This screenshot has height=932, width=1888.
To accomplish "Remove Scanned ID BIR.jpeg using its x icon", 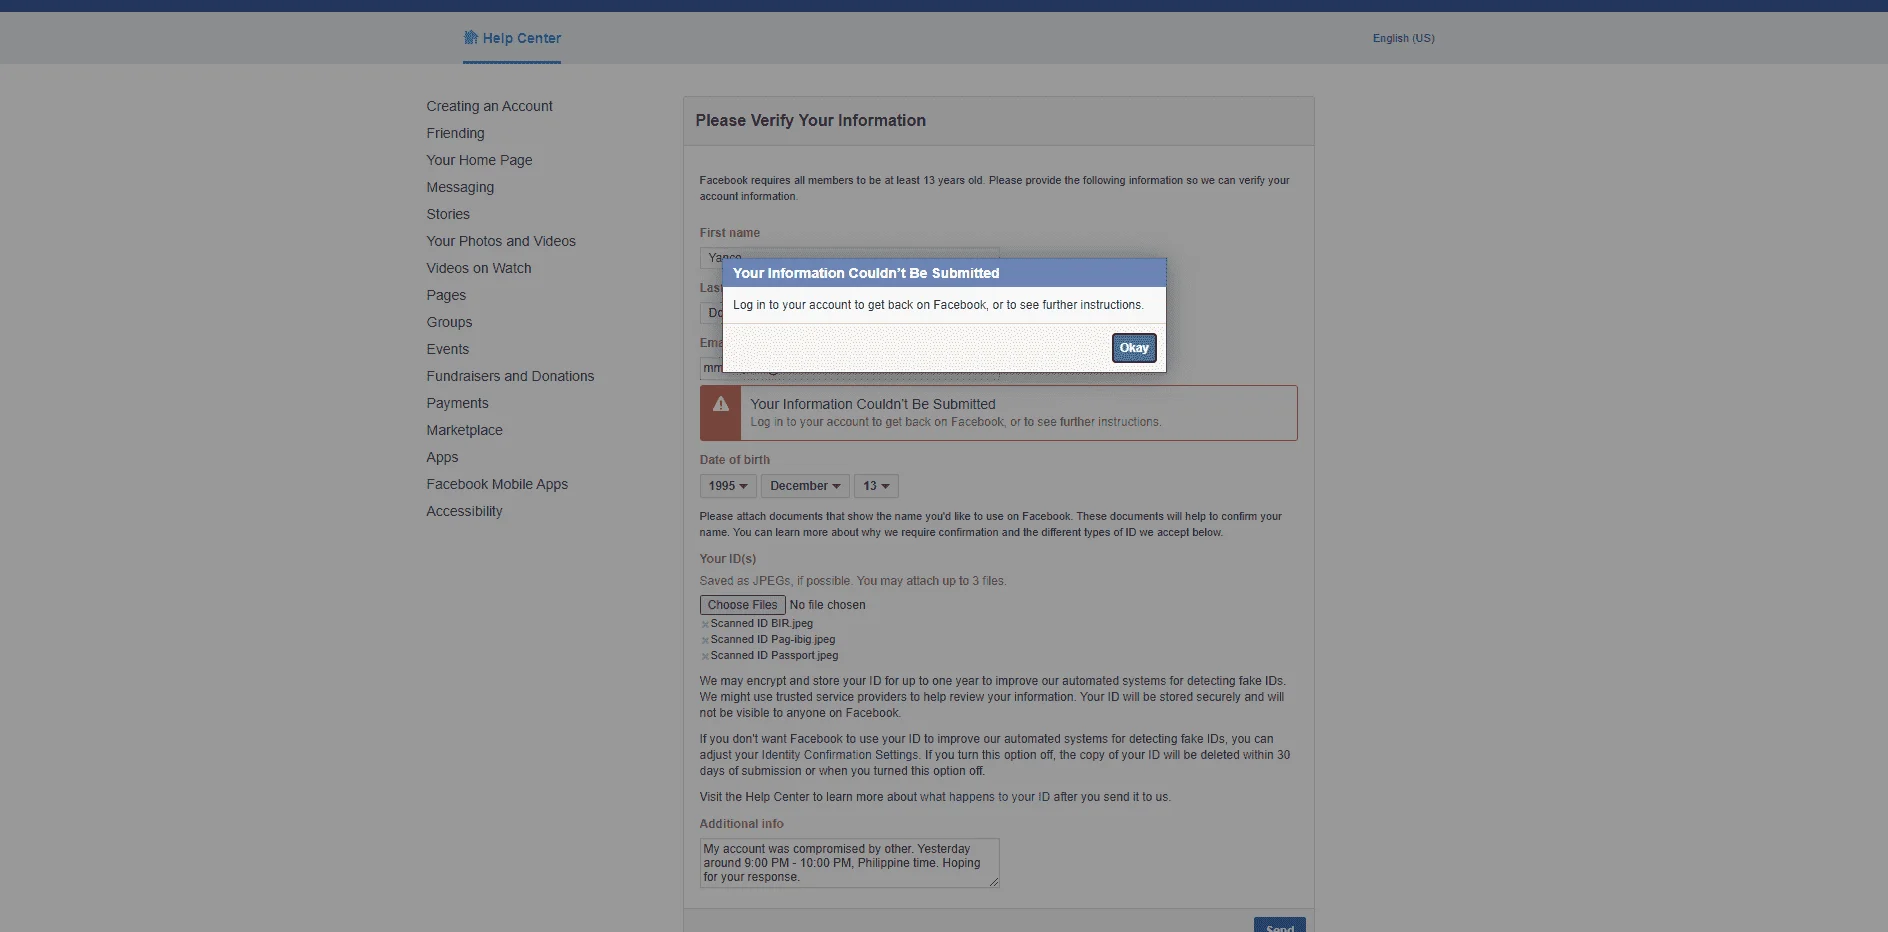I will pyautogui.click(x=705, y=624).
